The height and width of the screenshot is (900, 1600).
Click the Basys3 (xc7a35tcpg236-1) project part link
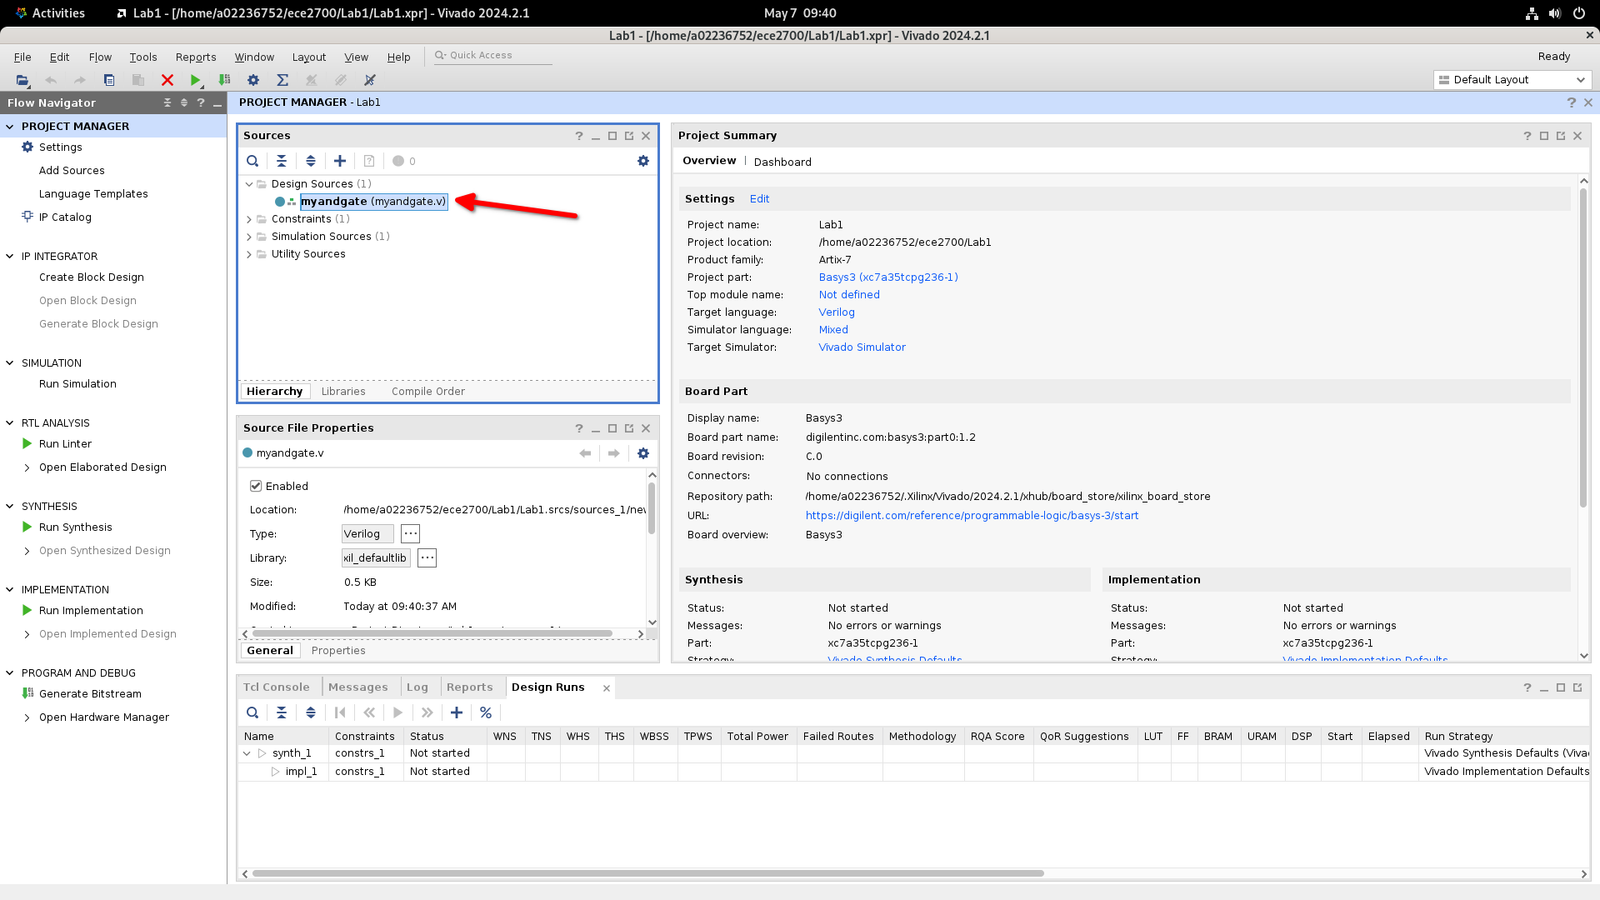[888, 277]
